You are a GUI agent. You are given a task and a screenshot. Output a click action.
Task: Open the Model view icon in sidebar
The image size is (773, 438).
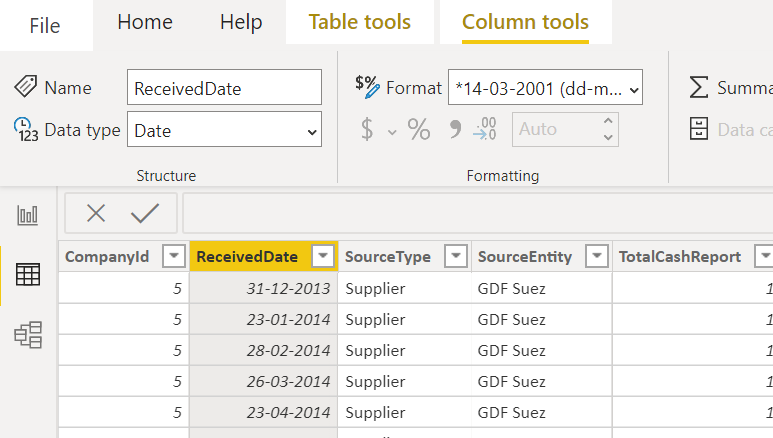(28, 335)
